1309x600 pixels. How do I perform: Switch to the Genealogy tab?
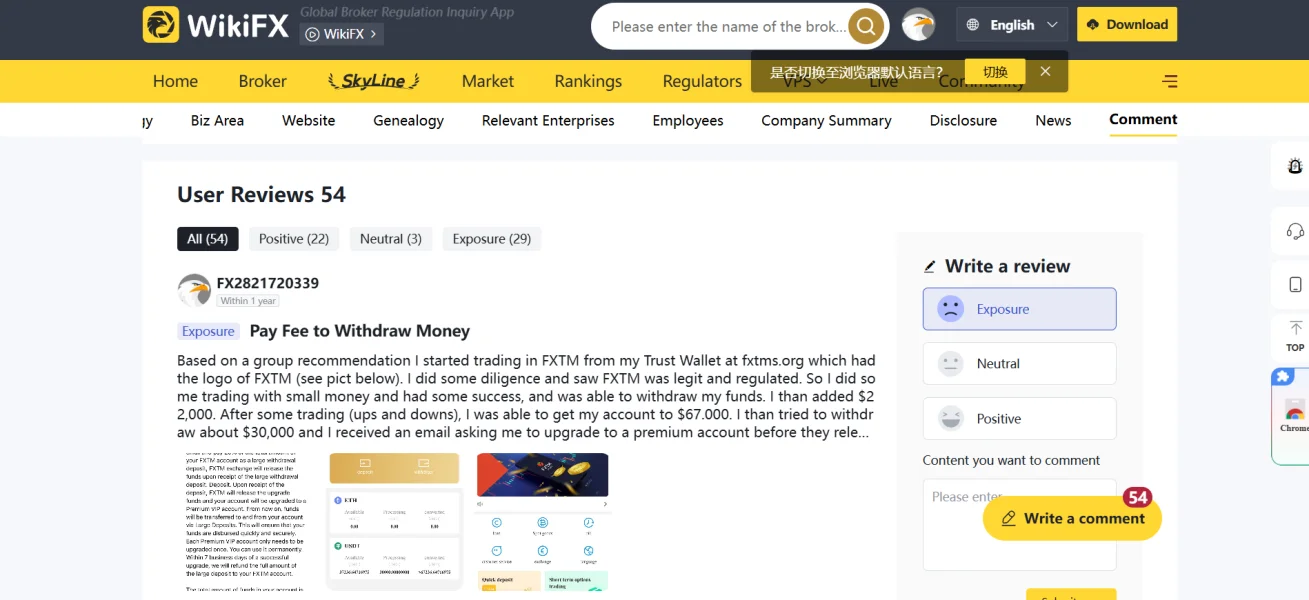(408, 120)
